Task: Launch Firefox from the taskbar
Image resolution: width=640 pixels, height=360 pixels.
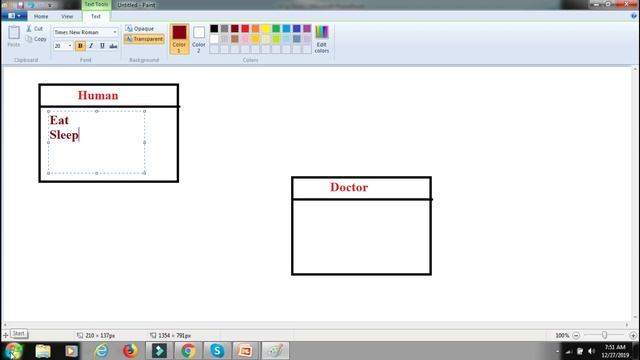Action: 130,351
